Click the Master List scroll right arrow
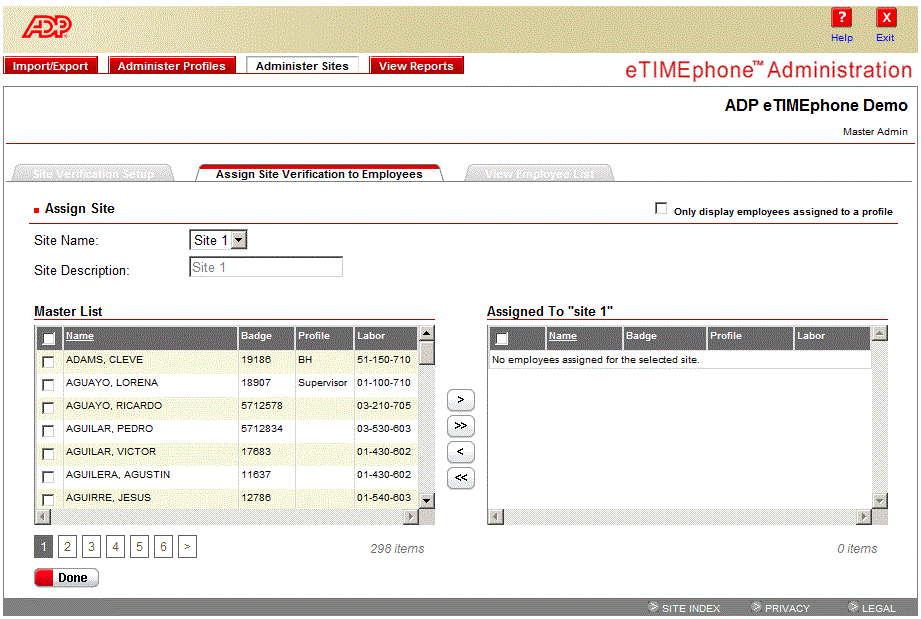This screenshot has height=619, width=921. [x=411, y=517]
